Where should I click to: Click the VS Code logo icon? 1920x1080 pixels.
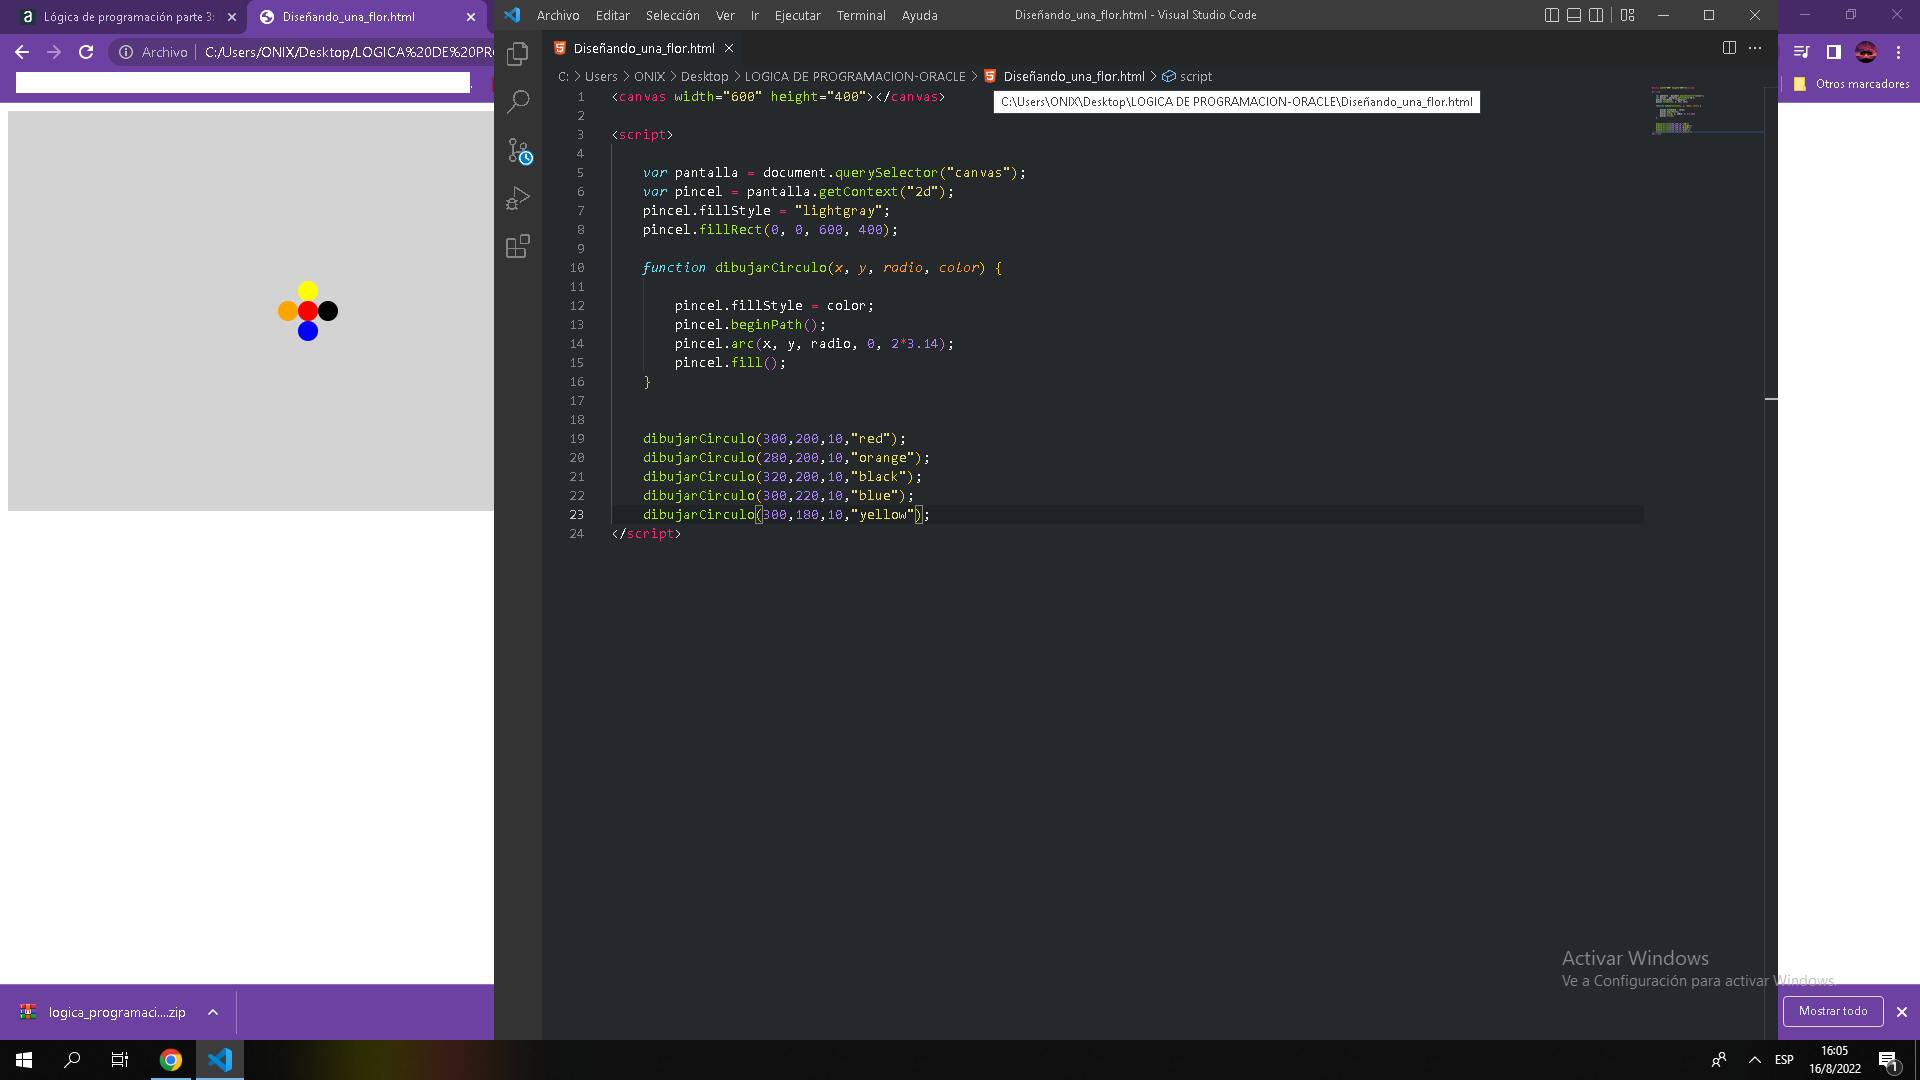click(512, 15)
